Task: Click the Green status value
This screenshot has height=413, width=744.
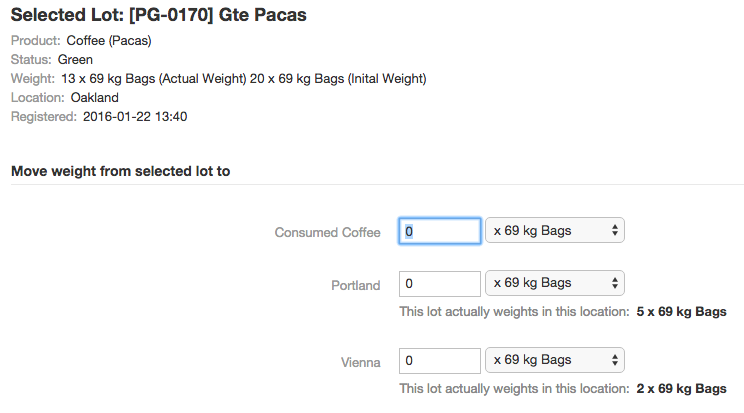Action: point(75,60)
